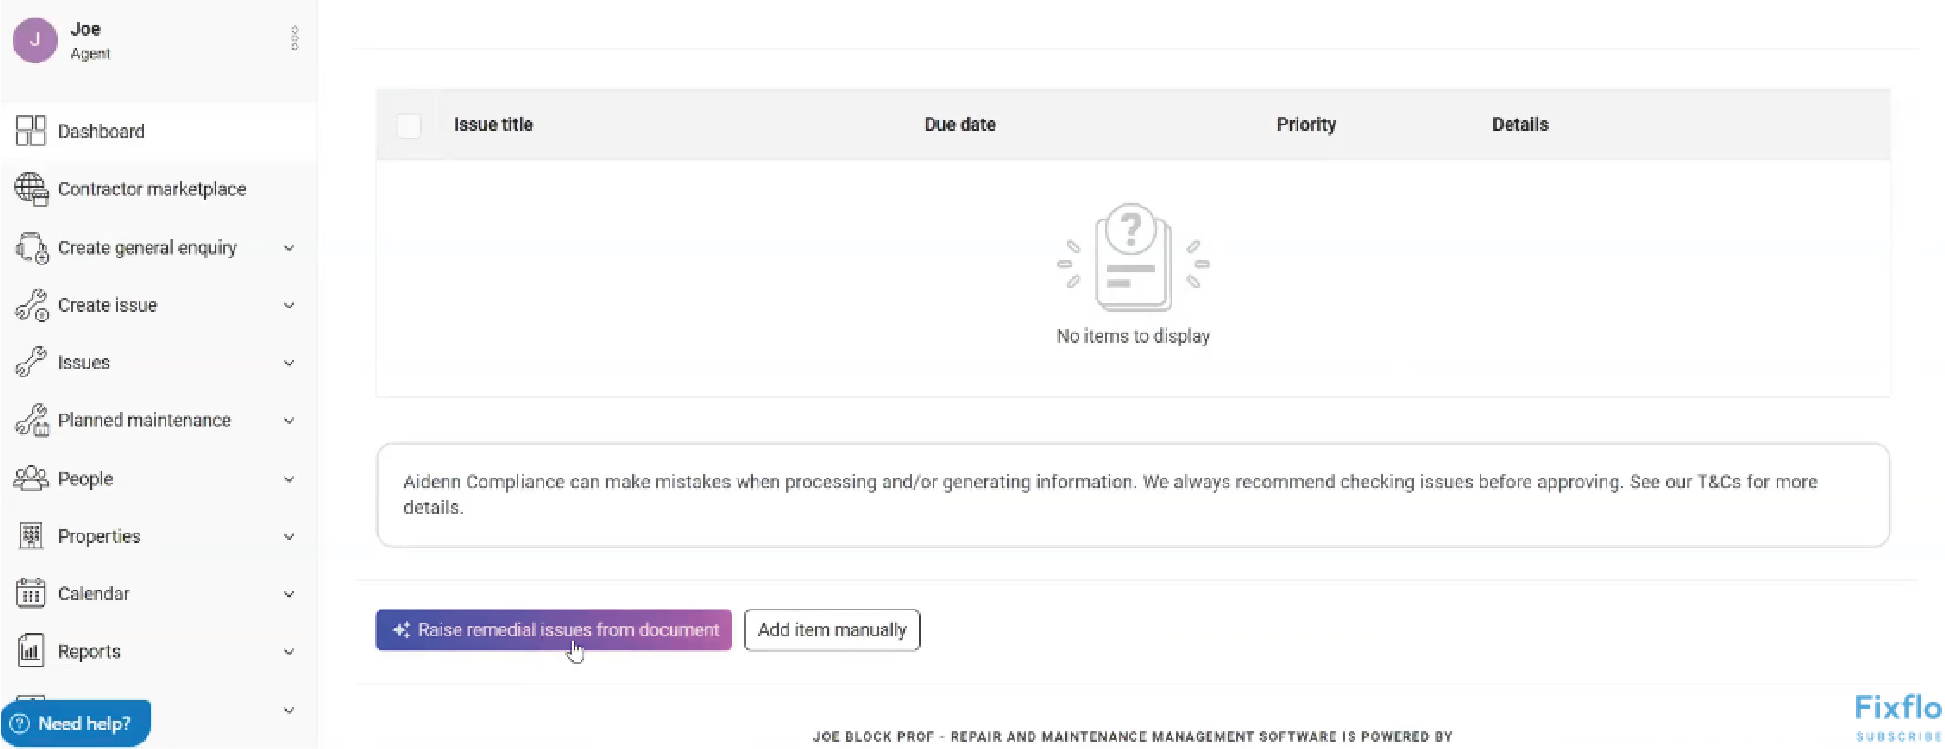1945x749 pixels.
Task: Click the Details column header
Action: (1520, 125)
